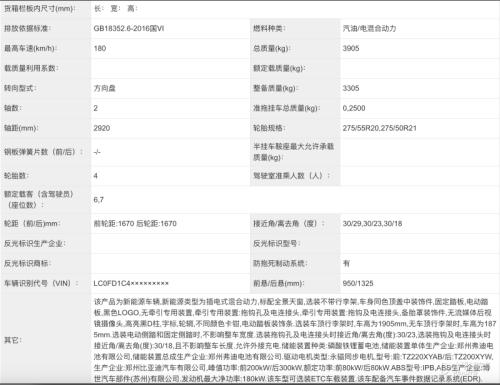Click the emission standard value GB18352.6-2016国VI

[129, 29]
